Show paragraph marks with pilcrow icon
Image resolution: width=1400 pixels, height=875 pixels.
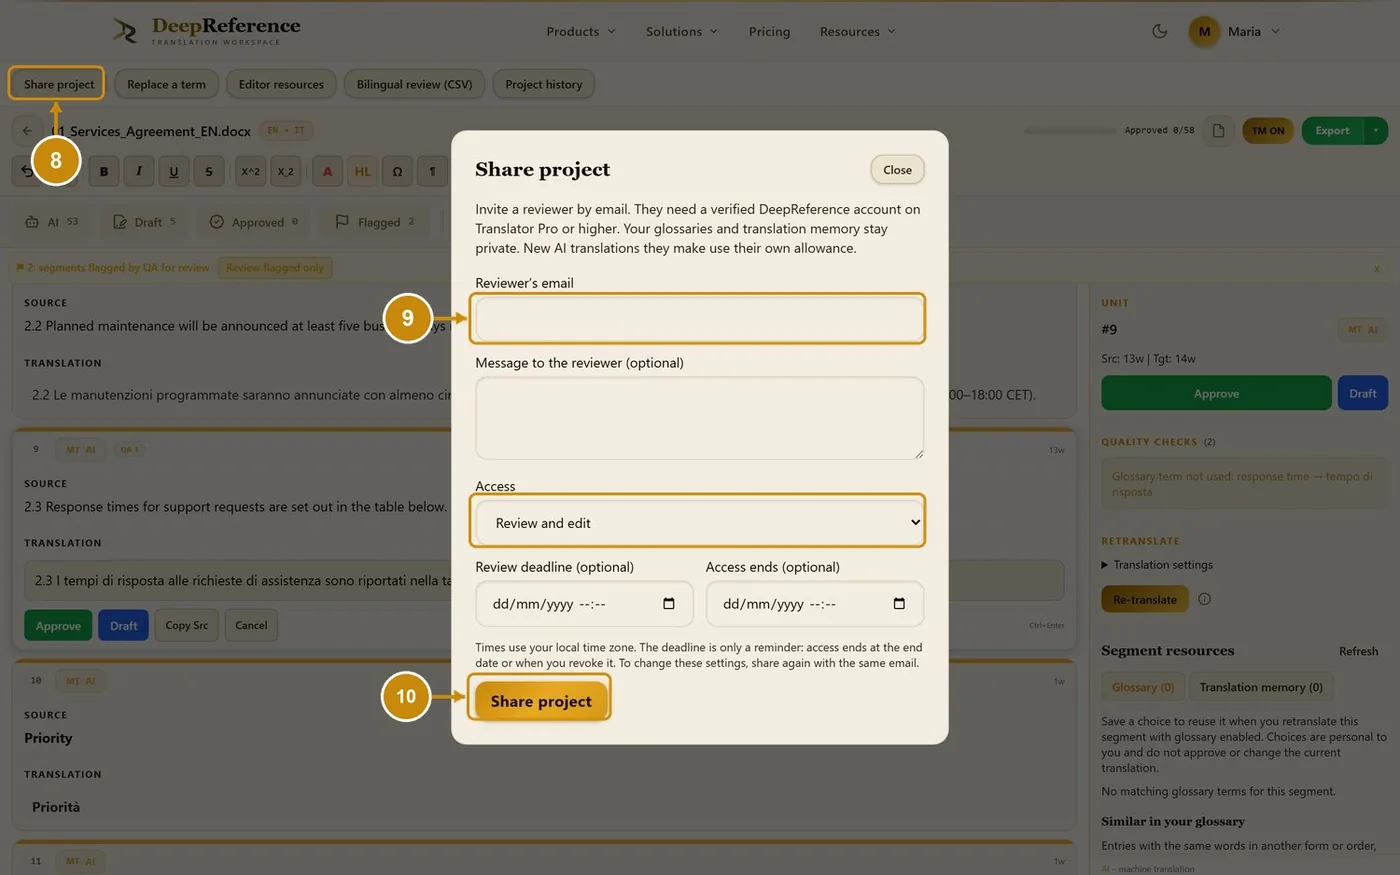(432, 171)
